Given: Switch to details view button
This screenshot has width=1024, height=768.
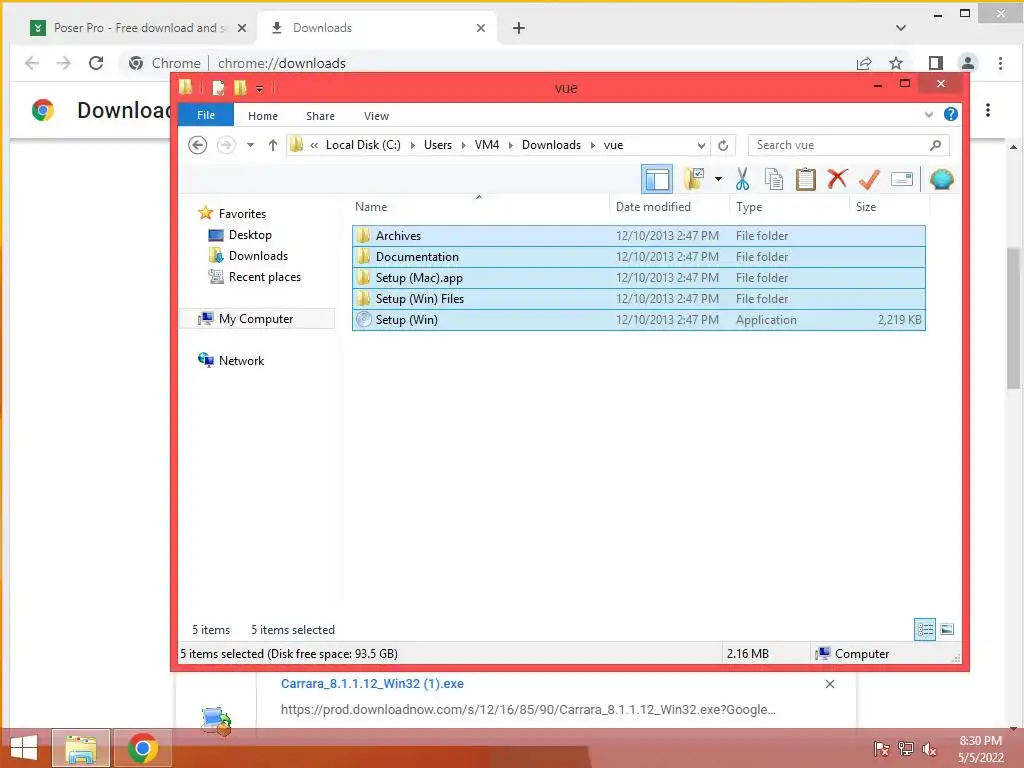Looking at the screenshot, I should 925,630.
